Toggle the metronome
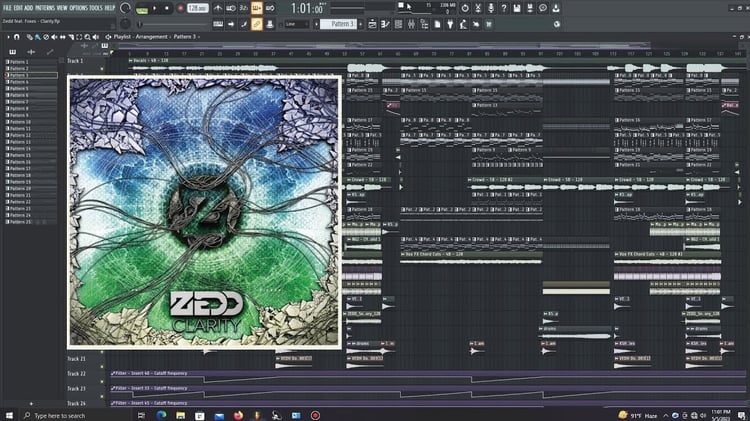The image size is (750, 421). tap(218, 8)
